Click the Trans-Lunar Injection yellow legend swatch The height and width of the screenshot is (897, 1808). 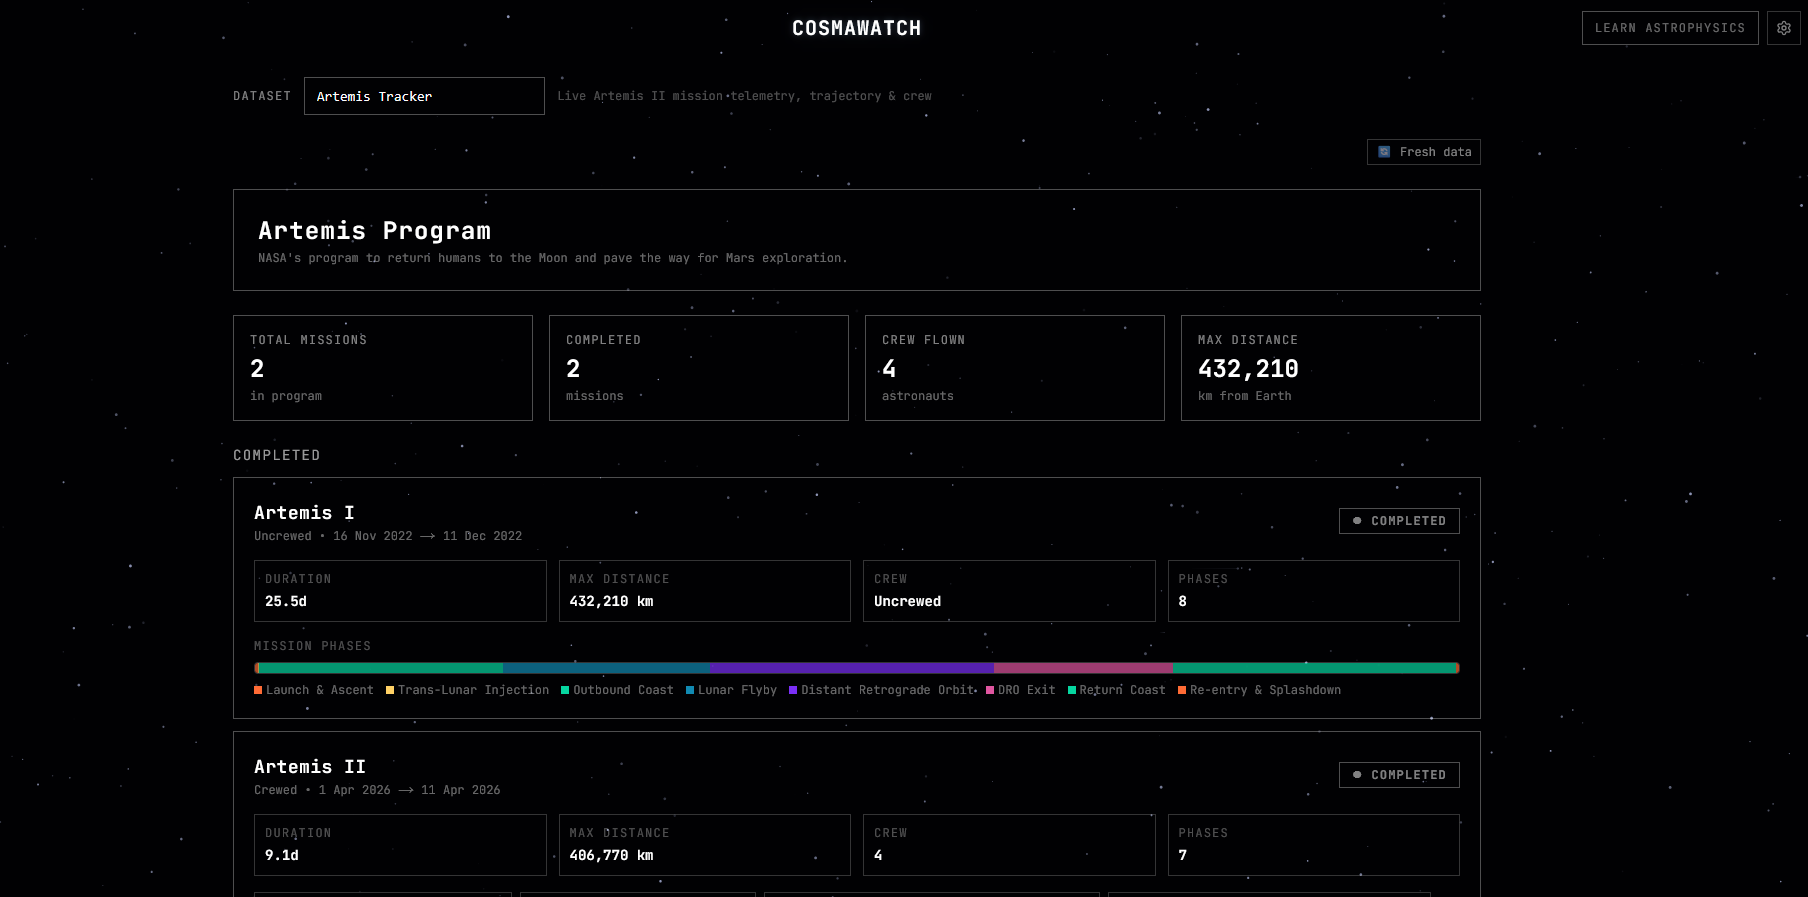point(390,690)
